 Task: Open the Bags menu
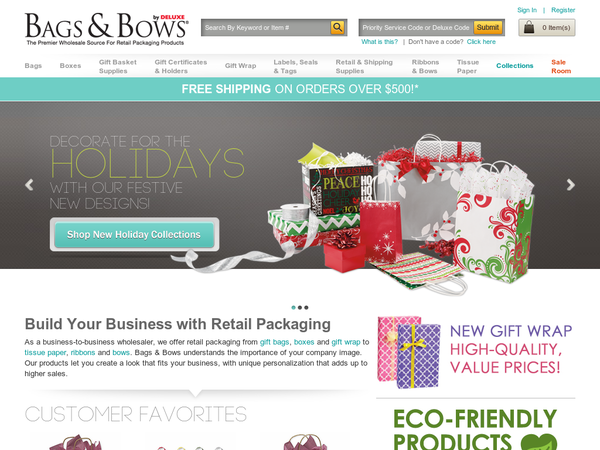click(x=33, y=66)
